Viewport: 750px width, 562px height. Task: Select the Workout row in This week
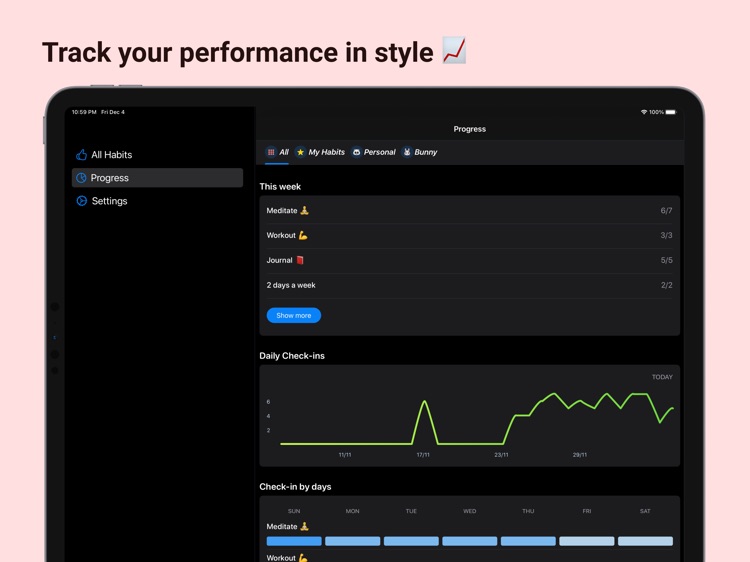click(469, 235)
